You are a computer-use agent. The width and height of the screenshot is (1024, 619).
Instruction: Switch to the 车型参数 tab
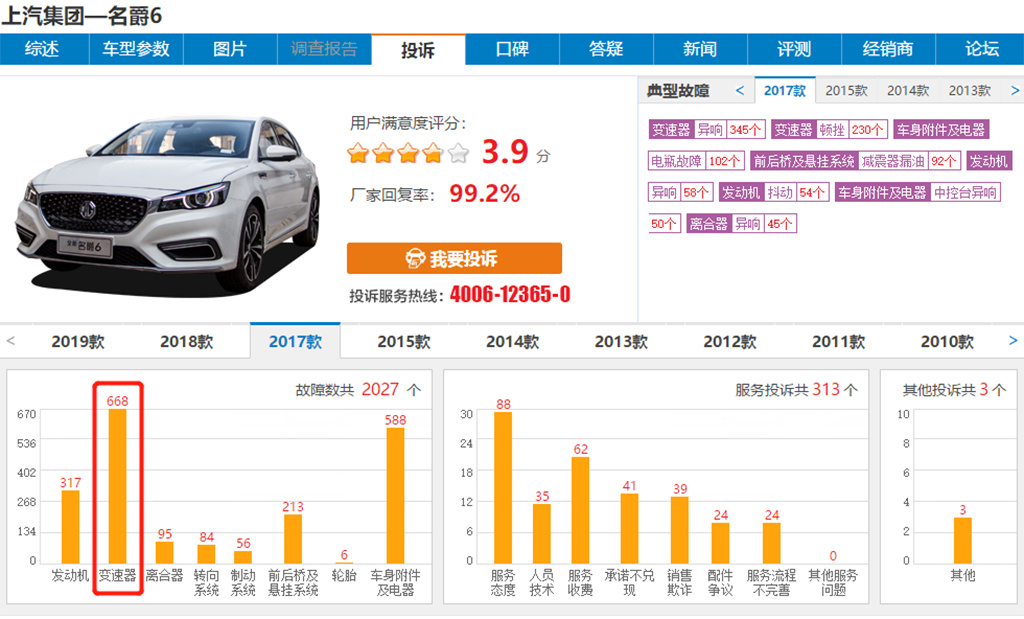[x=136, y=49]
